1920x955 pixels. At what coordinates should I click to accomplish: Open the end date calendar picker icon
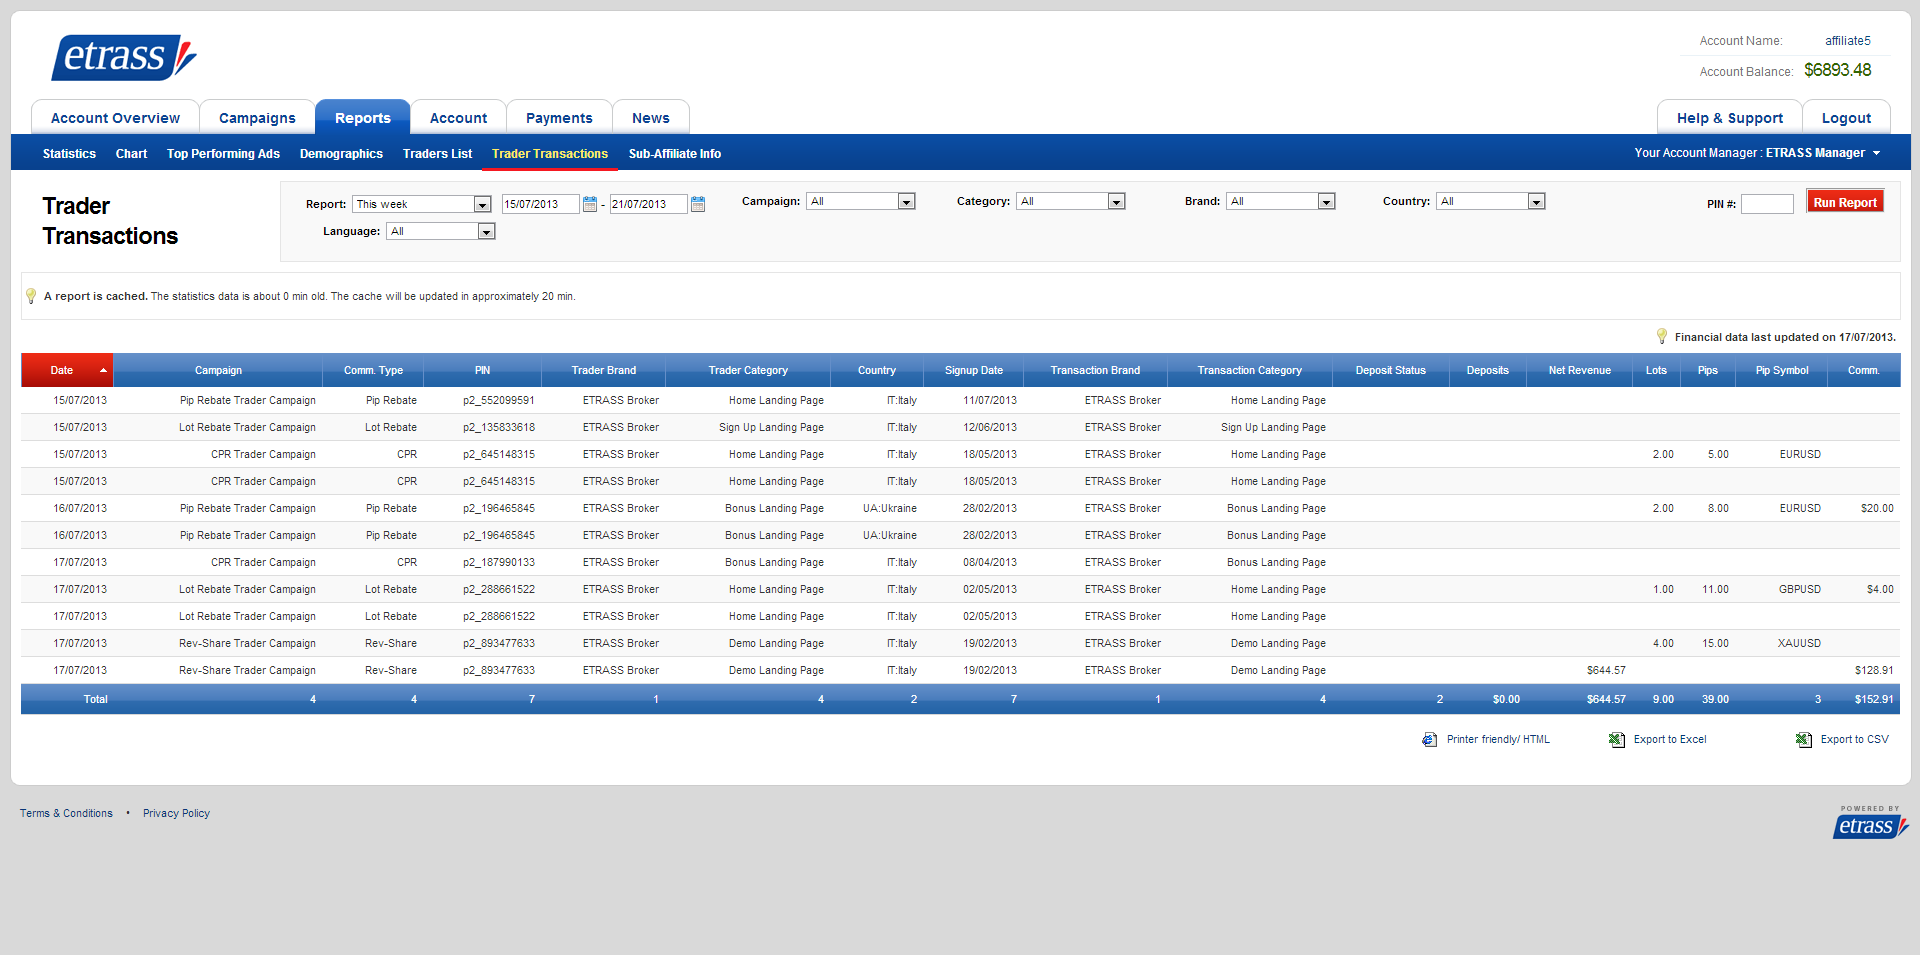click(x=698, y=204)
